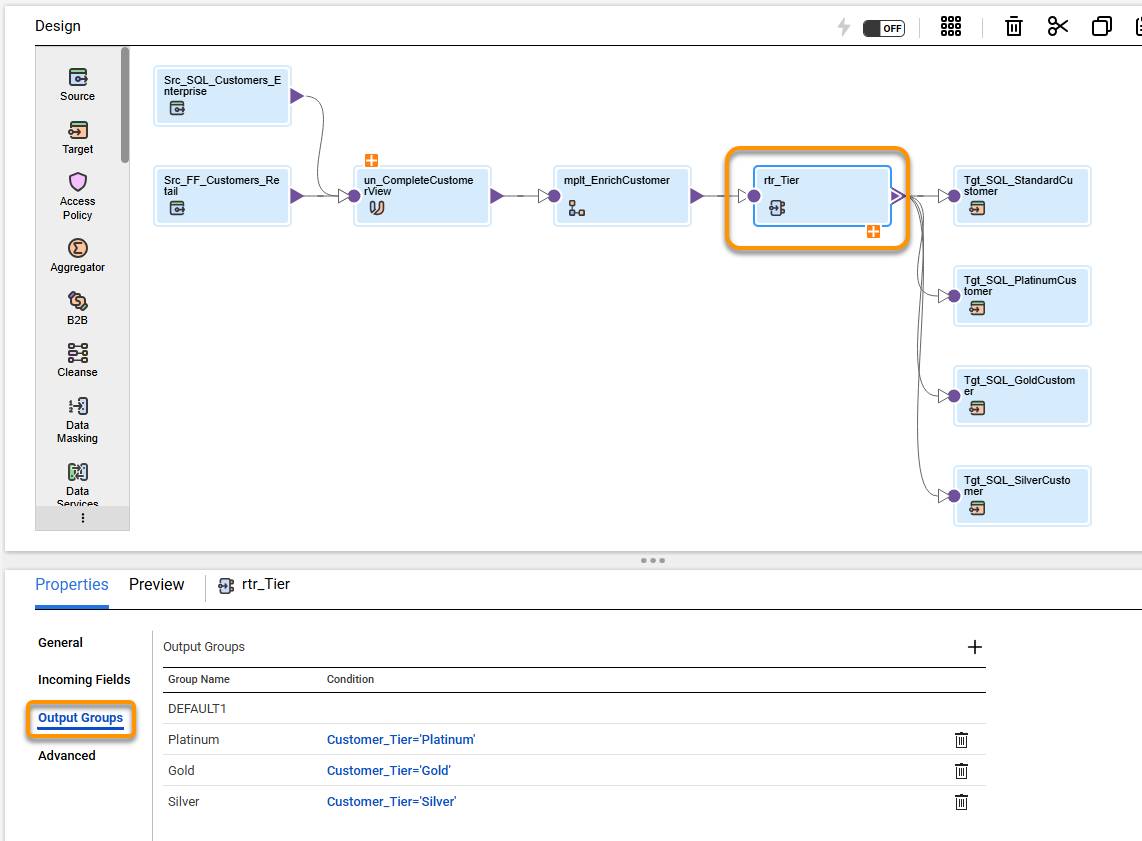
Task: Open the General properties section
Action: (60, 642)
